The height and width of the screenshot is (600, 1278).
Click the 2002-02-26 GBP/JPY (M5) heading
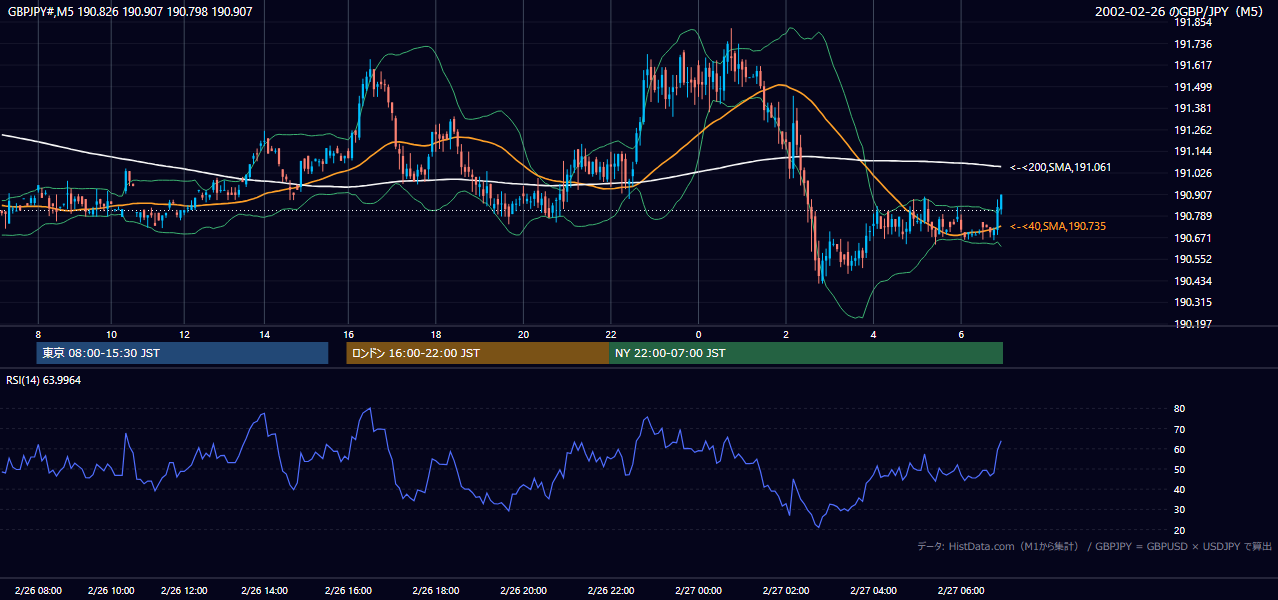(1181, 12)
